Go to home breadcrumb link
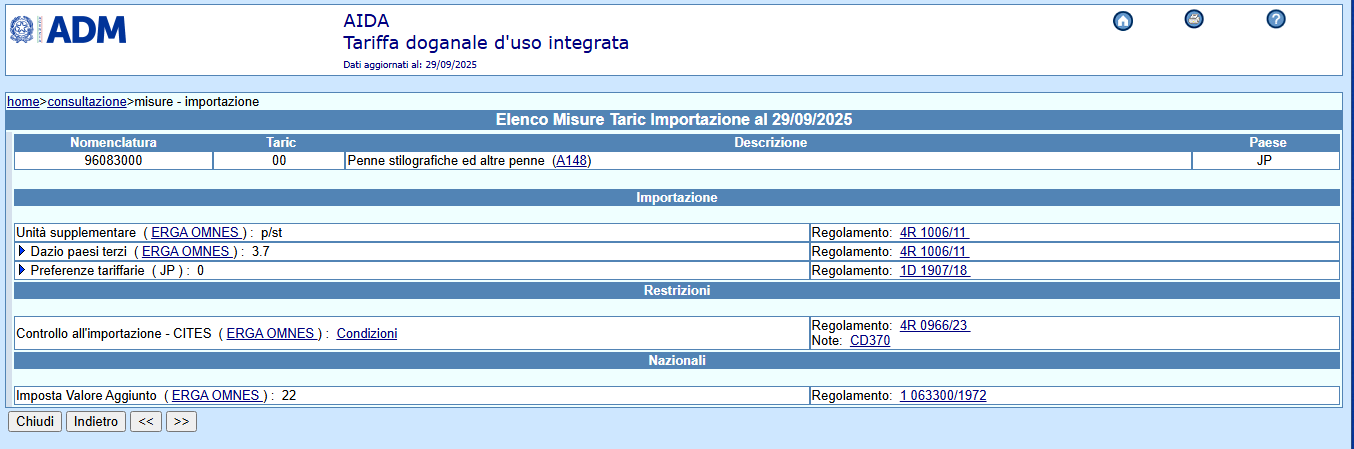The width and height of the screenshot is (1354, 449). point(23,101)
